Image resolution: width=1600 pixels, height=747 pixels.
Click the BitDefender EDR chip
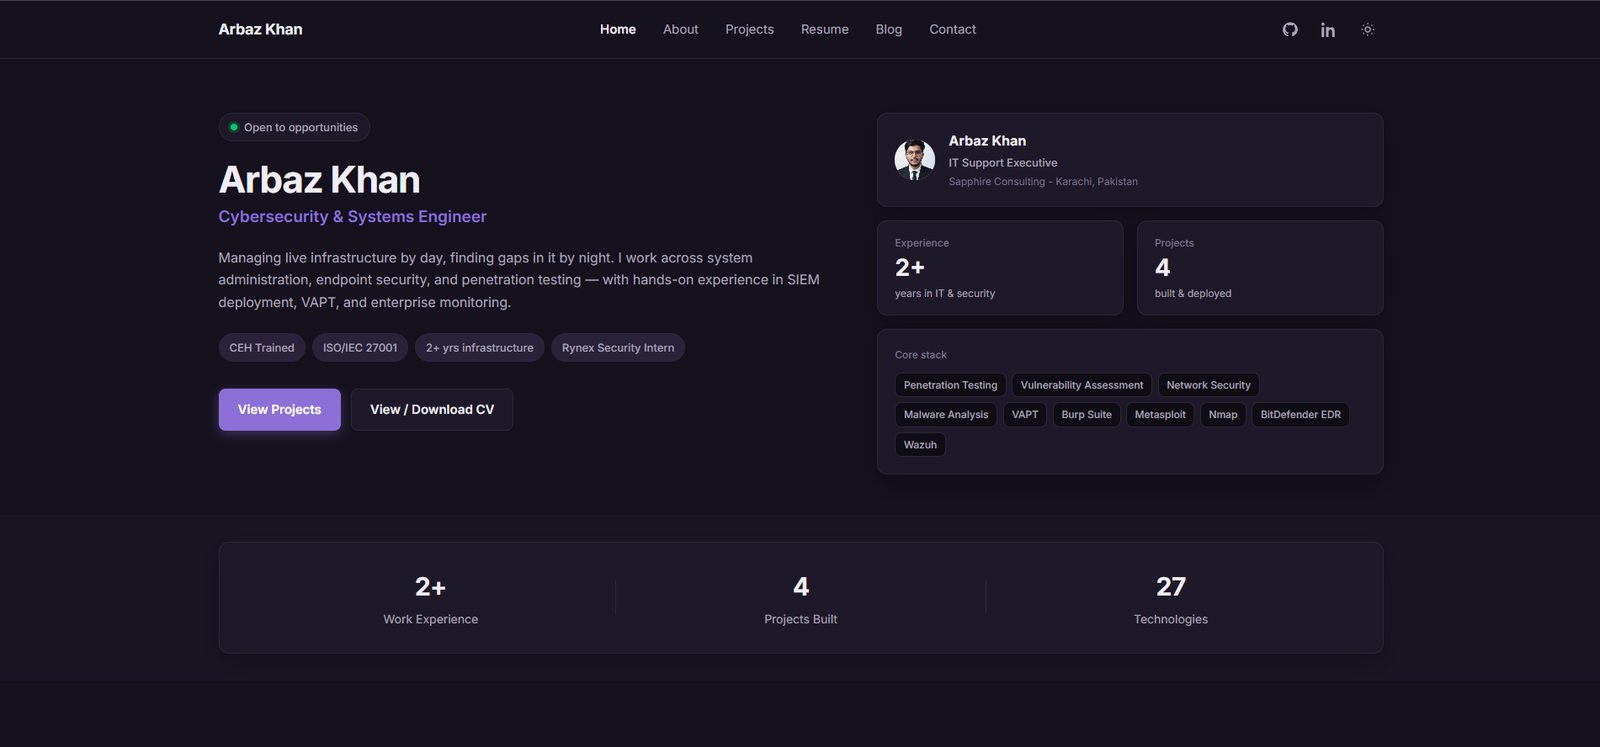[1301, 414]
